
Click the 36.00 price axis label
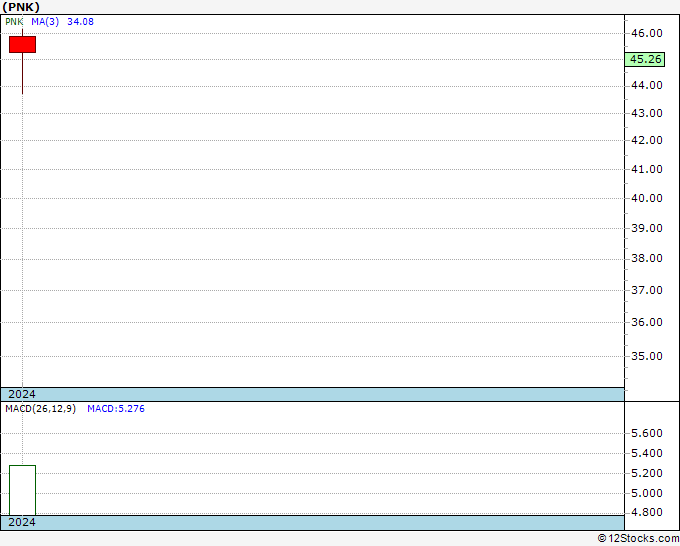(647, 322)
